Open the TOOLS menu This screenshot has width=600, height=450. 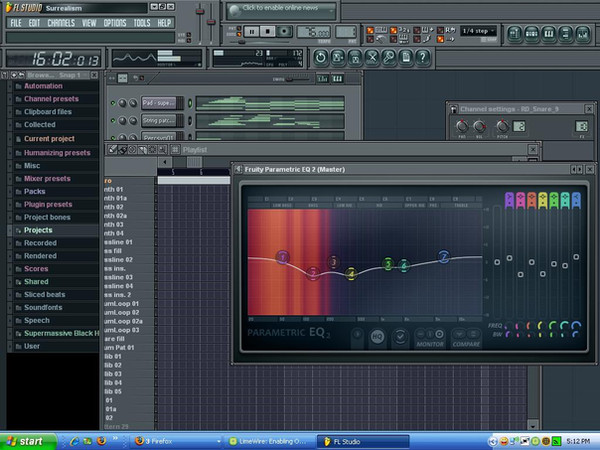click(142, 23)
